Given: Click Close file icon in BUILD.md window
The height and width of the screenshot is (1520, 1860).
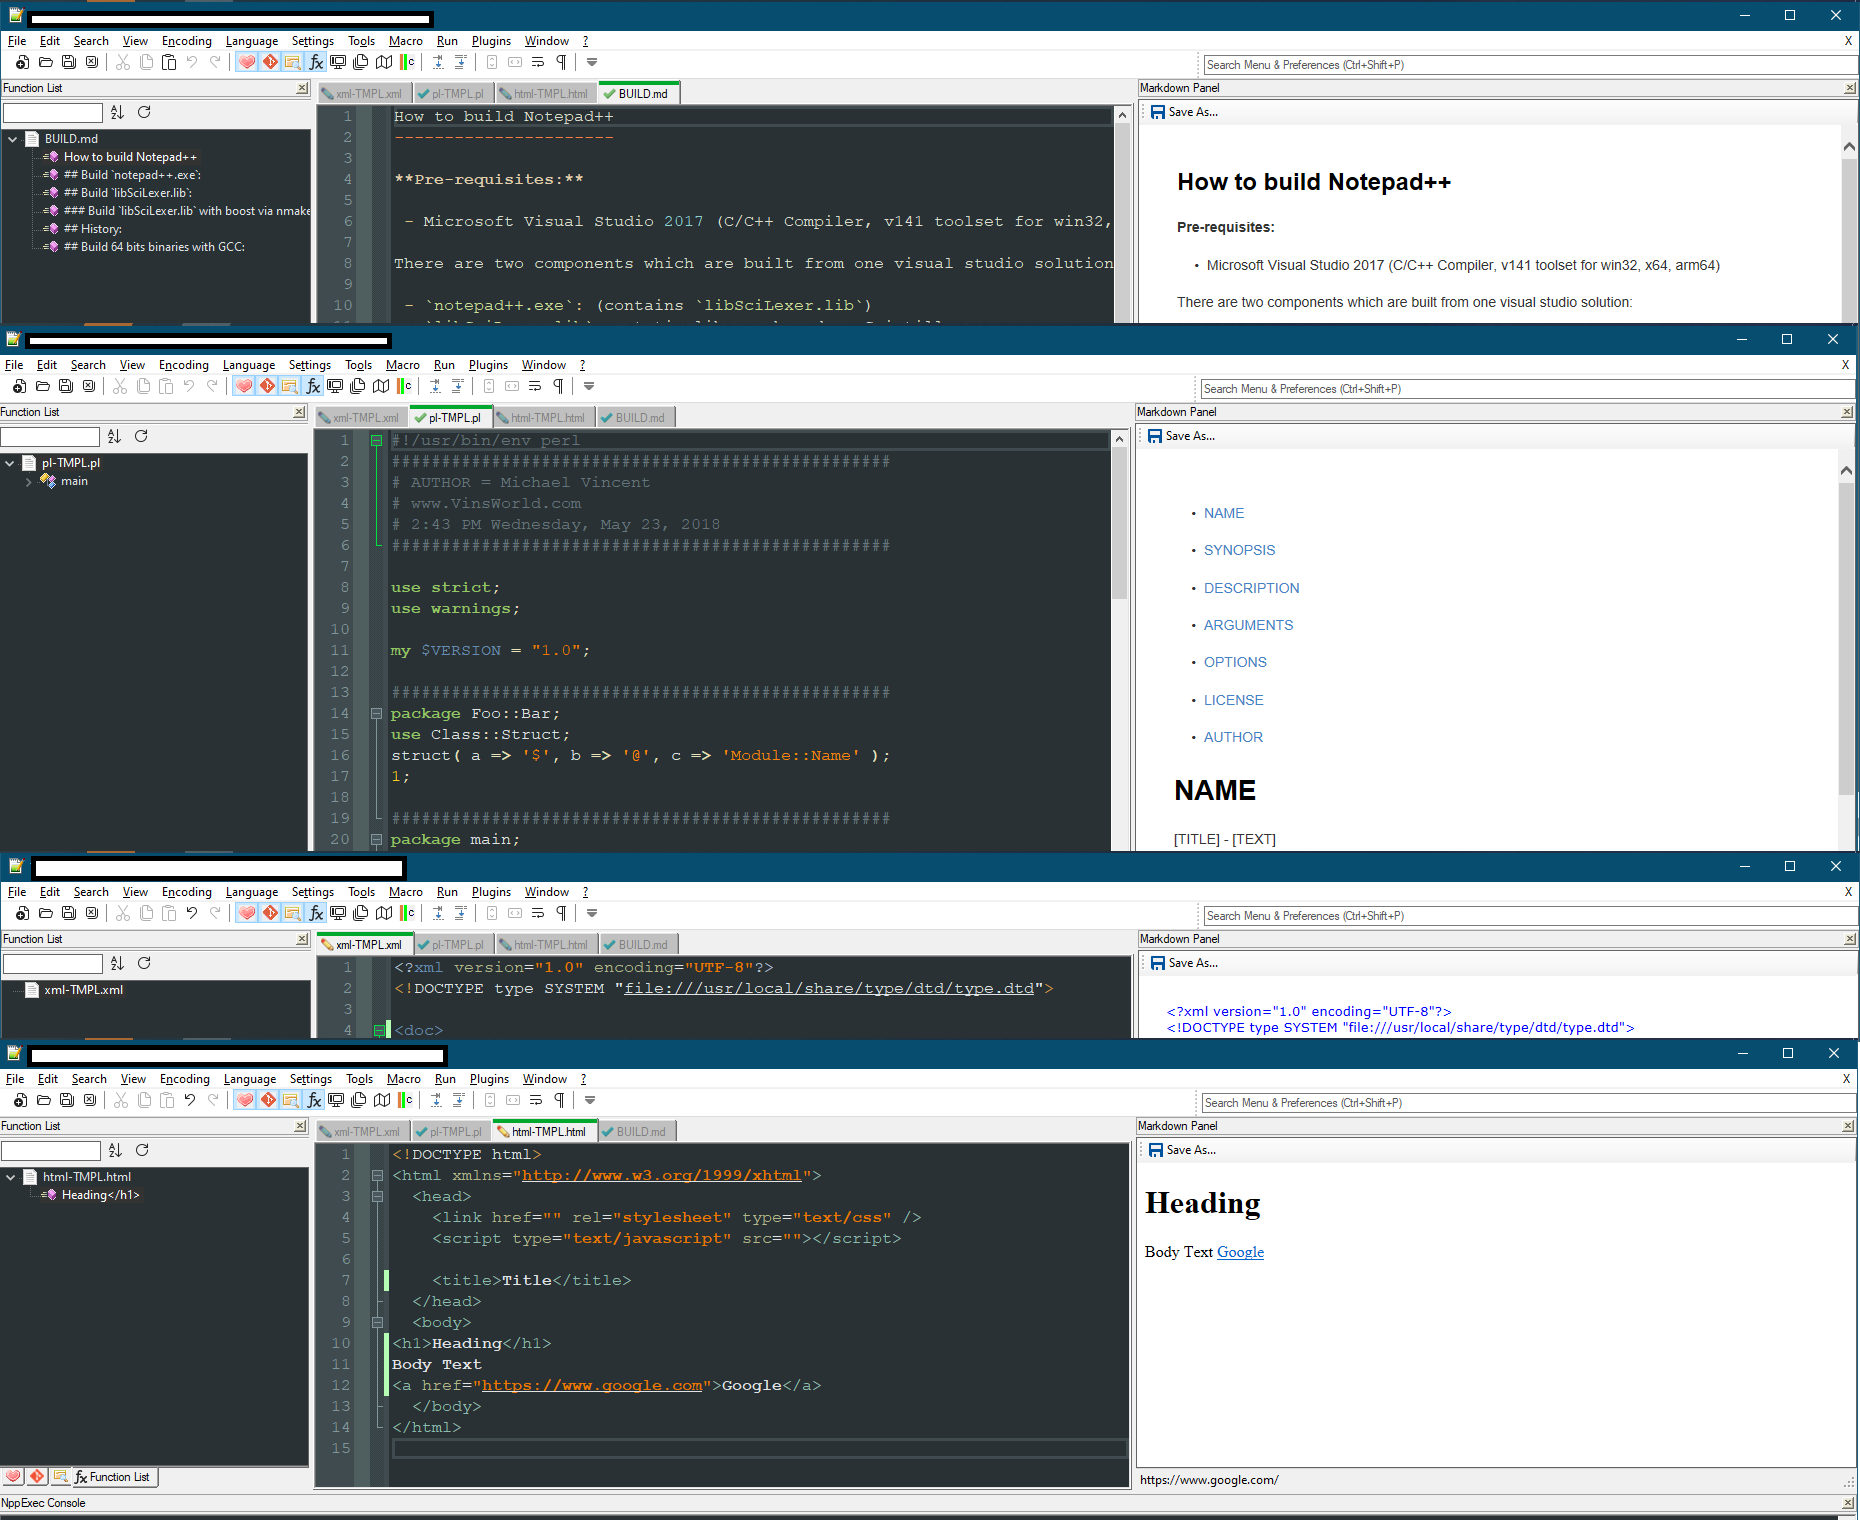Looking at the screenshot, I should tap(91, 62).
